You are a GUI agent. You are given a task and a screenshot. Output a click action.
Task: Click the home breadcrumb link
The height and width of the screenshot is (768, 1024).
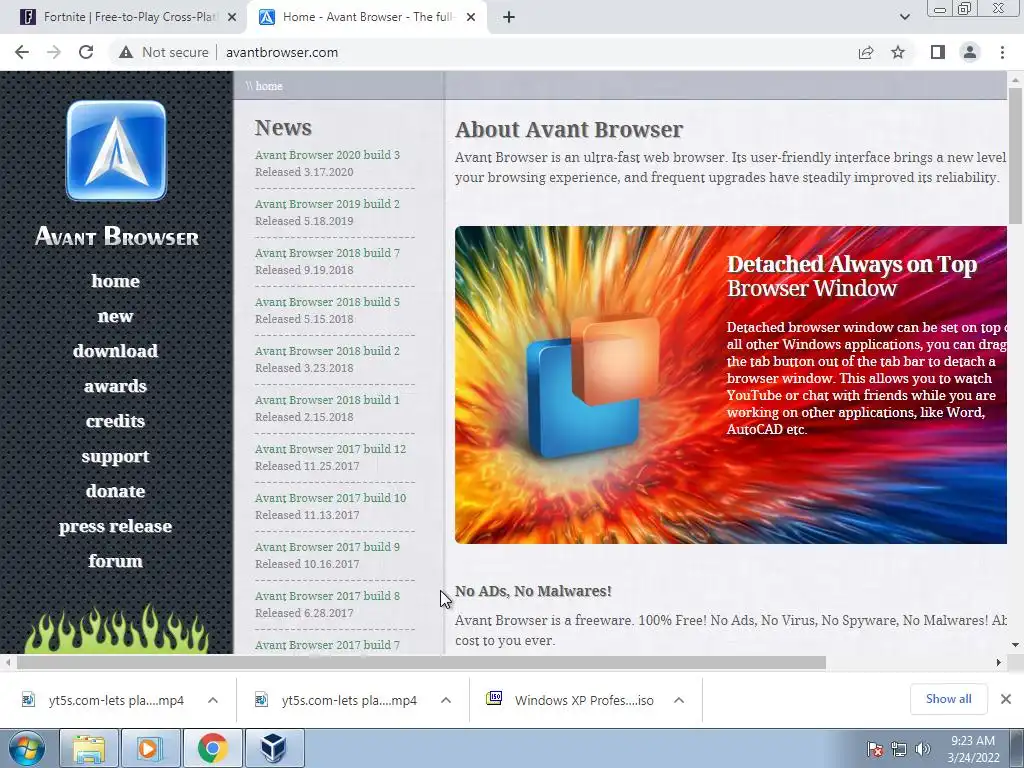(268, 86)
